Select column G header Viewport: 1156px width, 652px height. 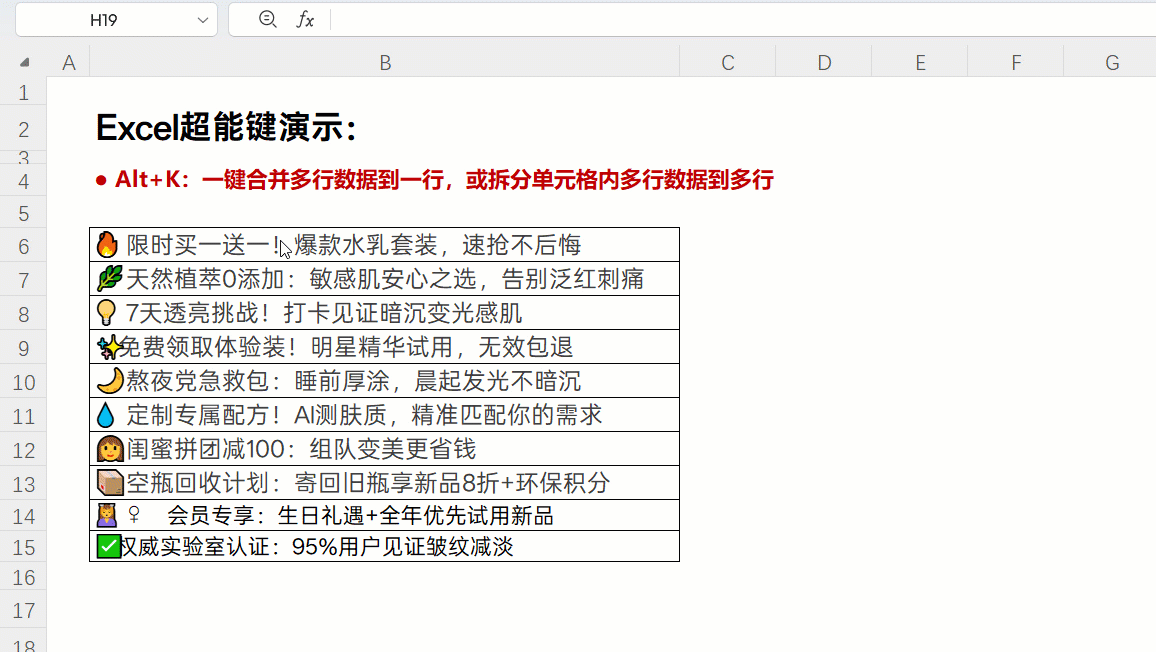pyautogui.click(x=1110, y=63)
